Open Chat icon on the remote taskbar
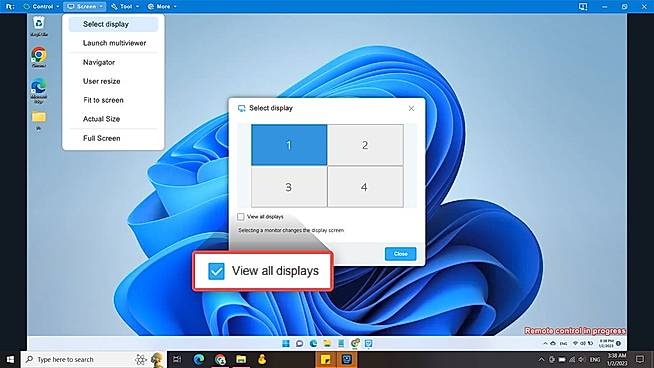The height and width of the screenshot is (368, 654). [x=299, y=343]
